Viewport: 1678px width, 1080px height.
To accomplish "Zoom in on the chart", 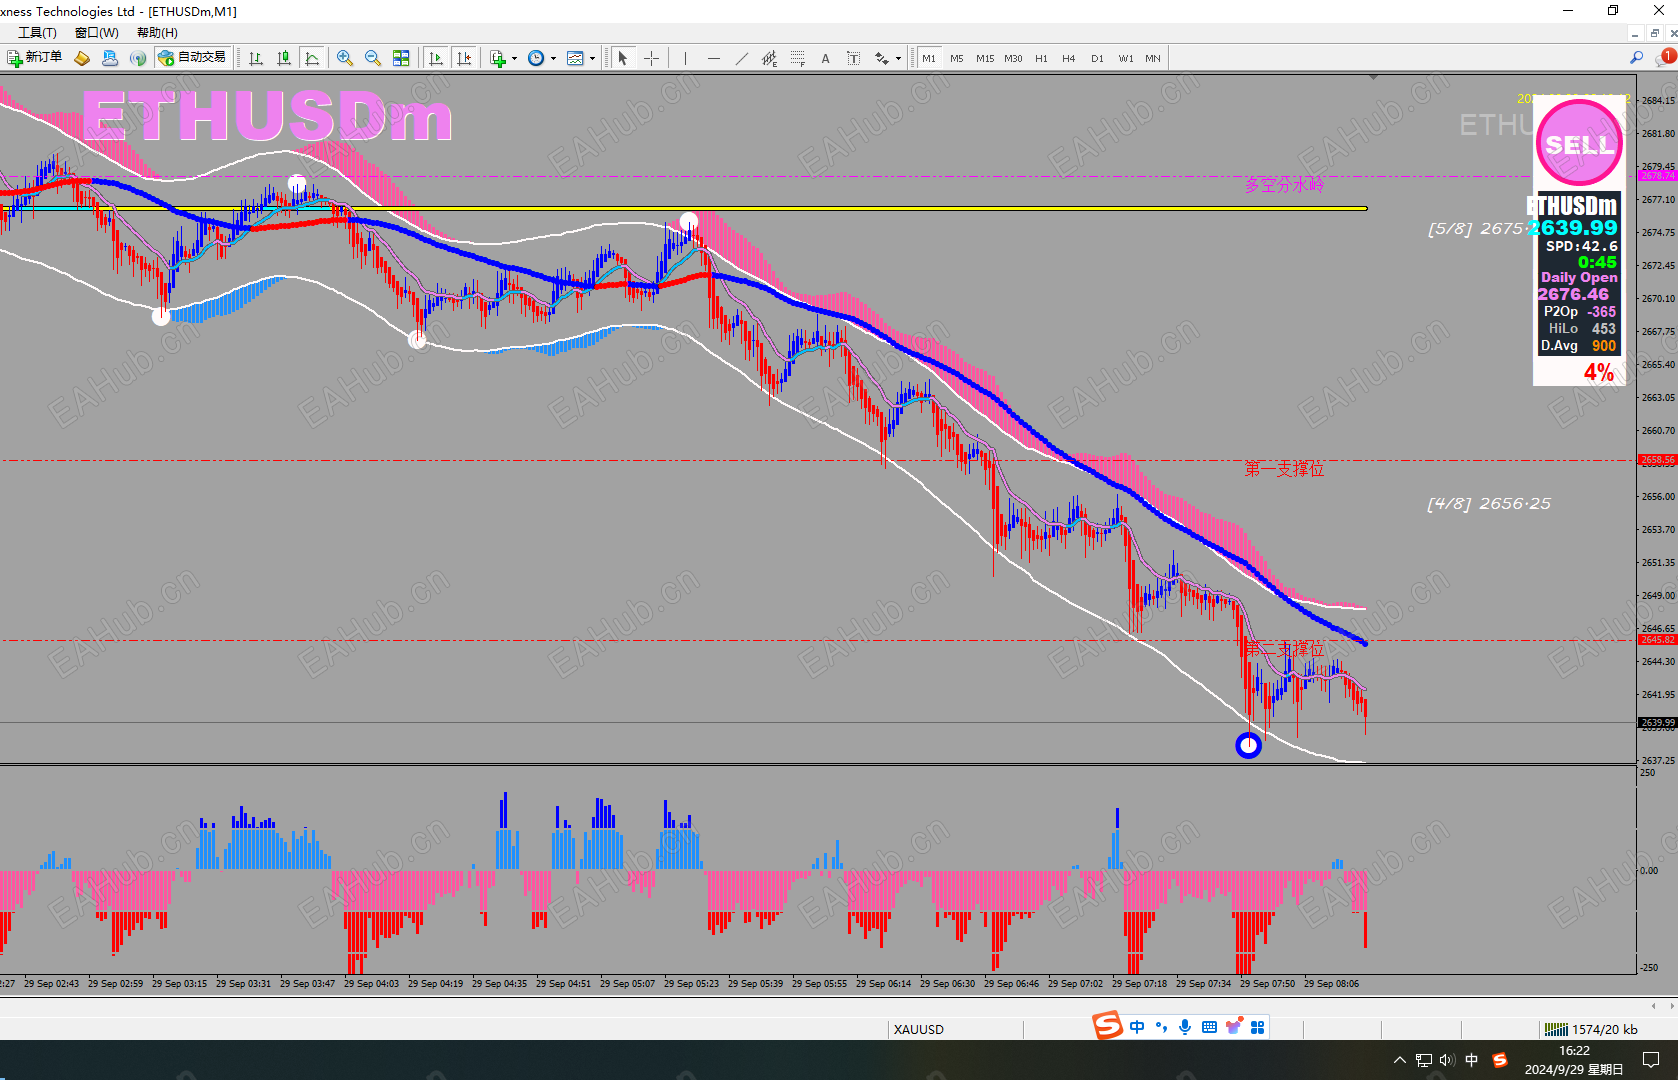I will point(345,58).
